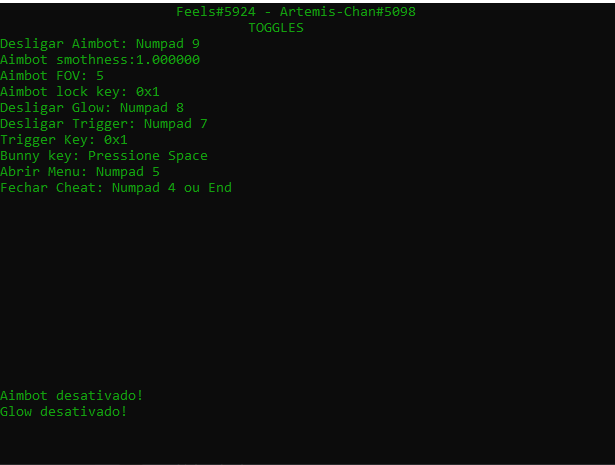615x465 pixels.
Task: Click the 0x1 value beside Trigger Key
Action: point(116,140)
